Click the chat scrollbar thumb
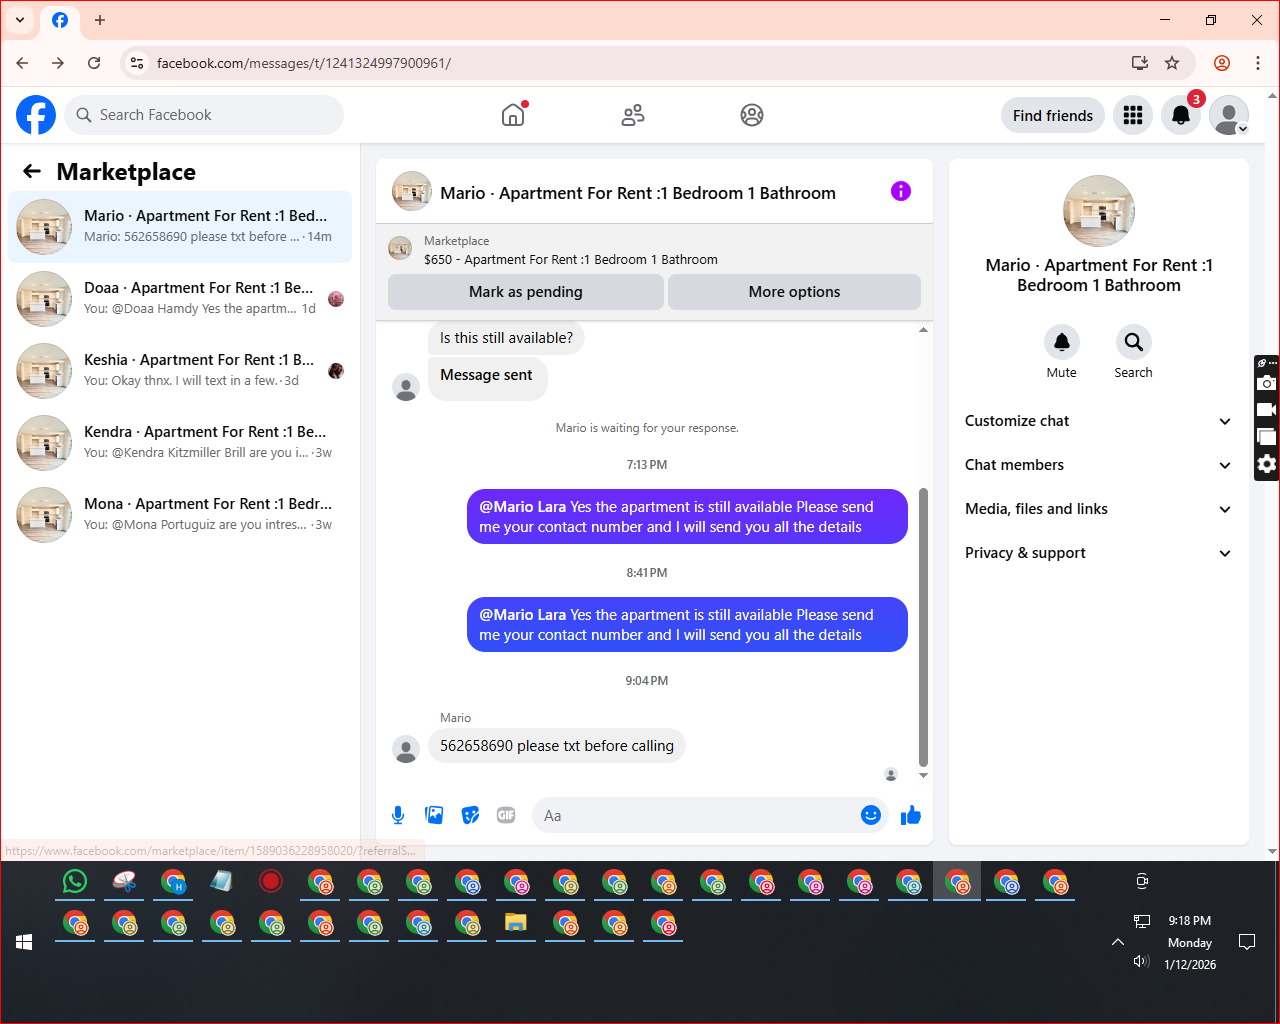This screenshot has height=1024, width=1280. (923, 627)
